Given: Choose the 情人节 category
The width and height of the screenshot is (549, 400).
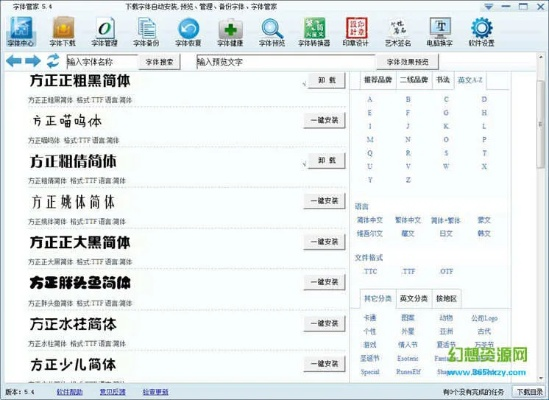Looking at the screenshot, I should (408, 345).
